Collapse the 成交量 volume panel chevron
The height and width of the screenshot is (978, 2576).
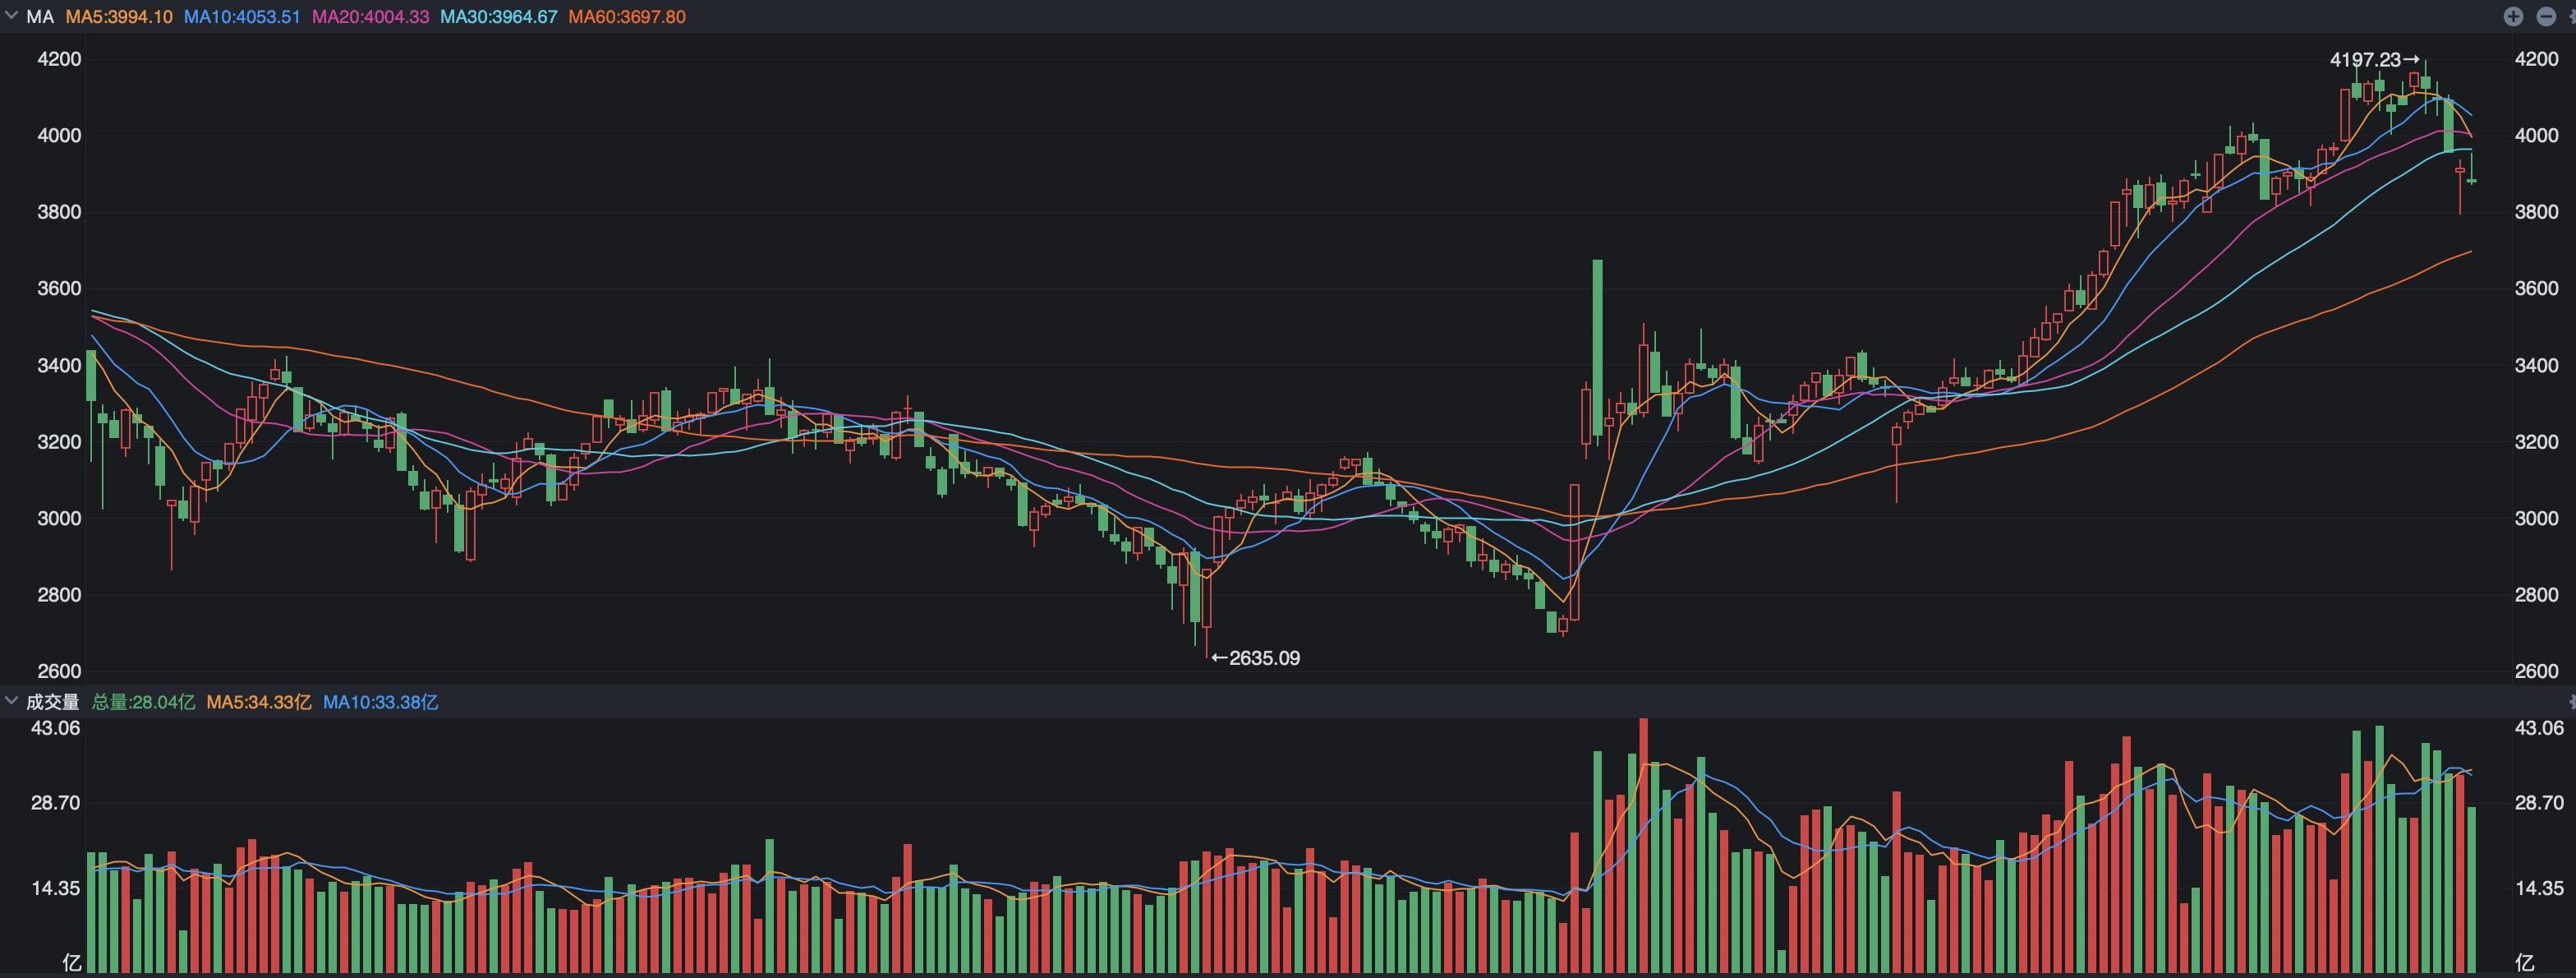coord(11,701)
